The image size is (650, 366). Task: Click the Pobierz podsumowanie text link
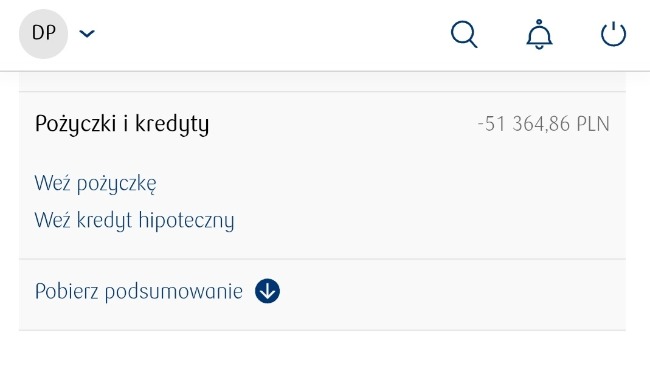tap(139, 291)
